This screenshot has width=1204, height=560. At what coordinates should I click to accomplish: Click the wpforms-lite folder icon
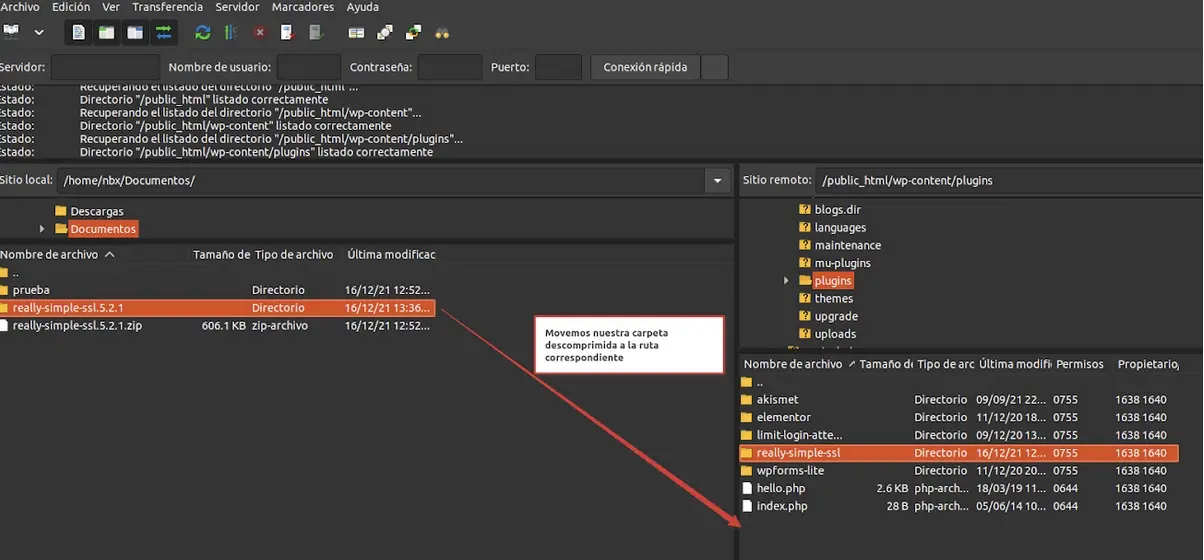(746, 470)
